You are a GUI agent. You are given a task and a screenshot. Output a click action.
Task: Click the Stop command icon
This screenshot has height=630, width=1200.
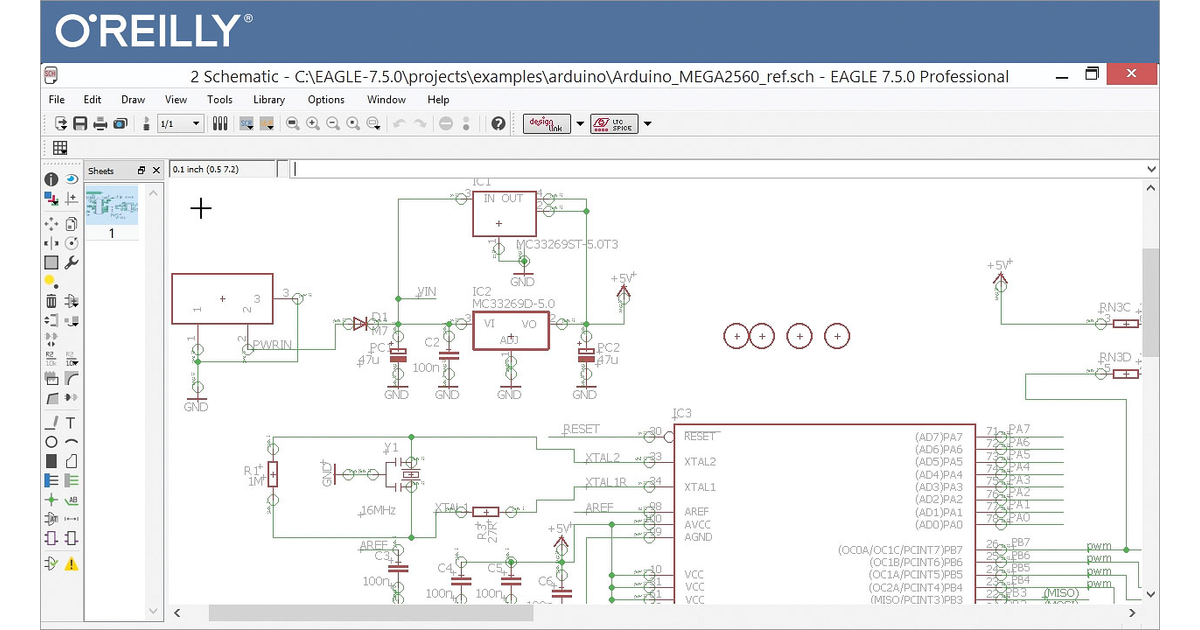pos(446,123)
